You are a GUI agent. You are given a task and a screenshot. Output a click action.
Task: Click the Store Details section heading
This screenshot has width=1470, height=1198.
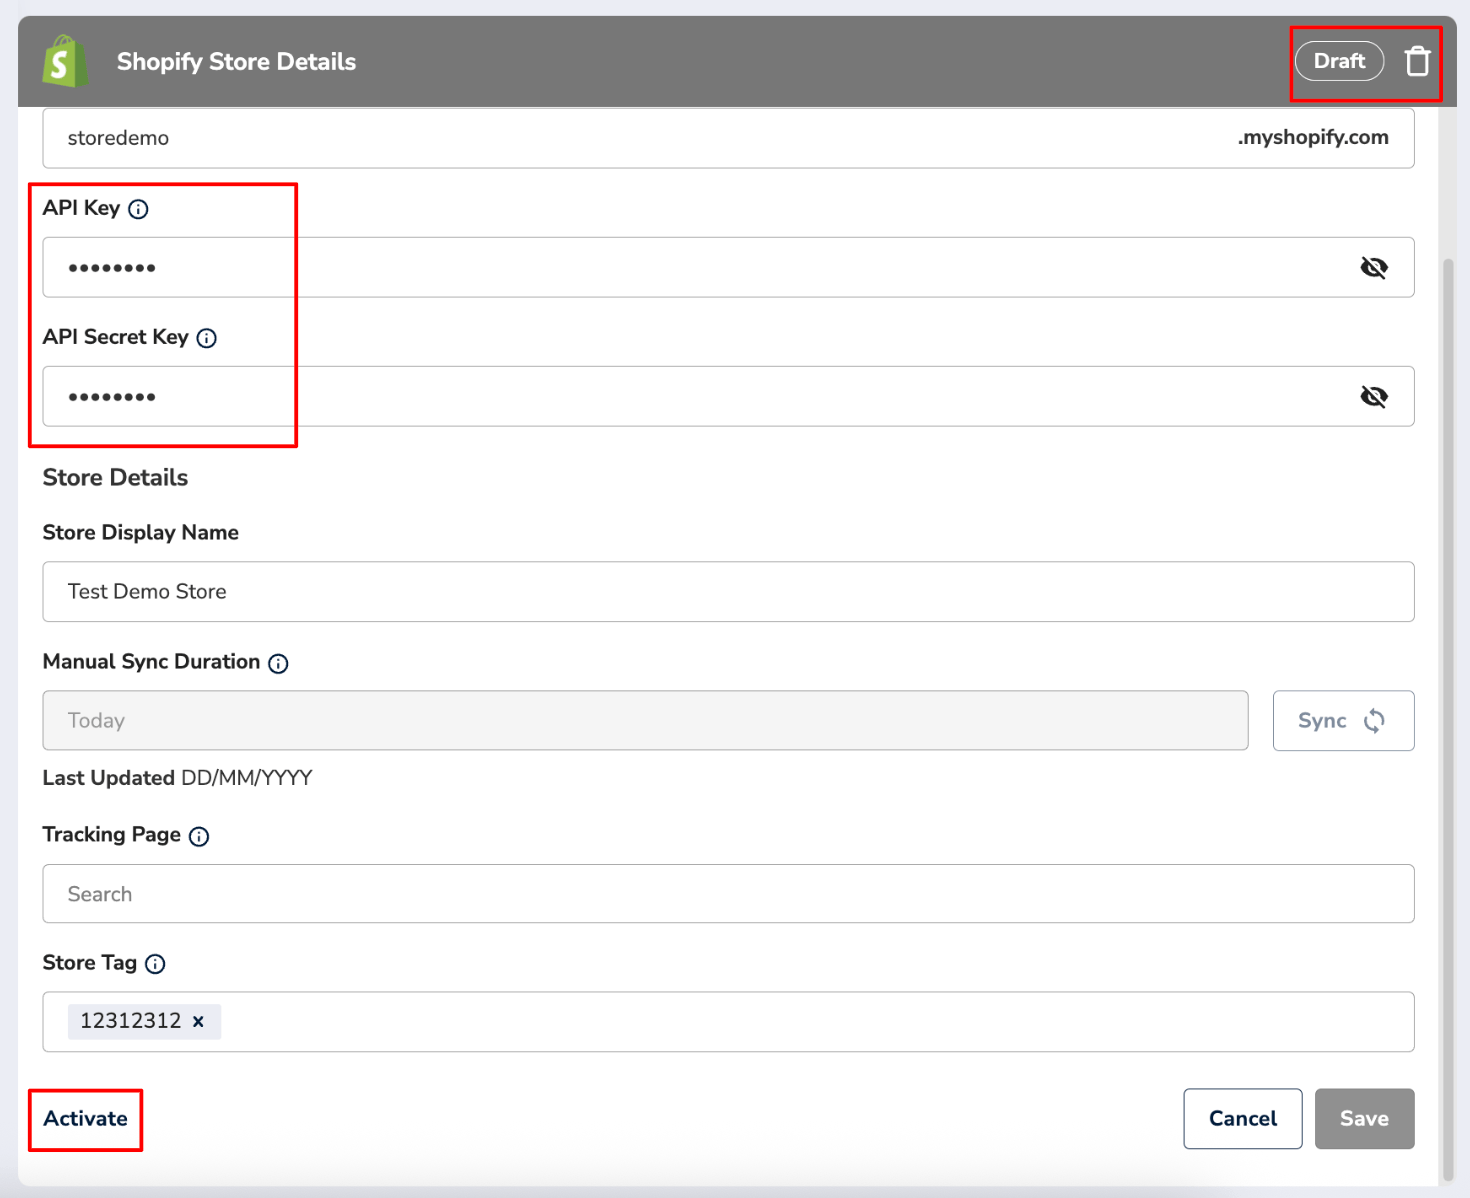tap(115, 477)
